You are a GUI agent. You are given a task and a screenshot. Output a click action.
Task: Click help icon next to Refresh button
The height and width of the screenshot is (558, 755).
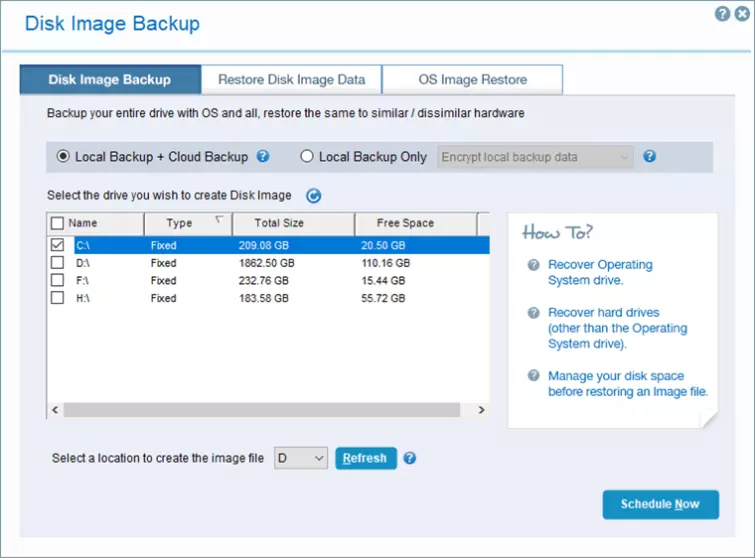click(410, 458)
